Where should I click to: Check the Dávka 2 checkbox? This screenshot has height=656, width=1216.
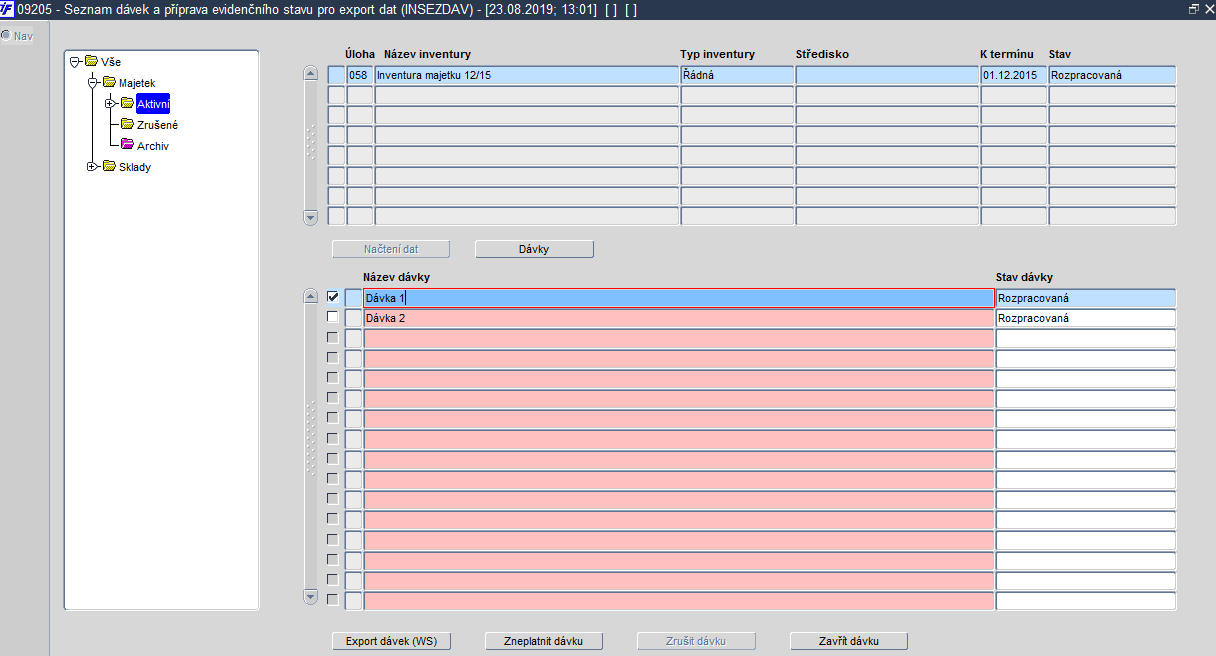pyautogui.click(x=333, y=317)
